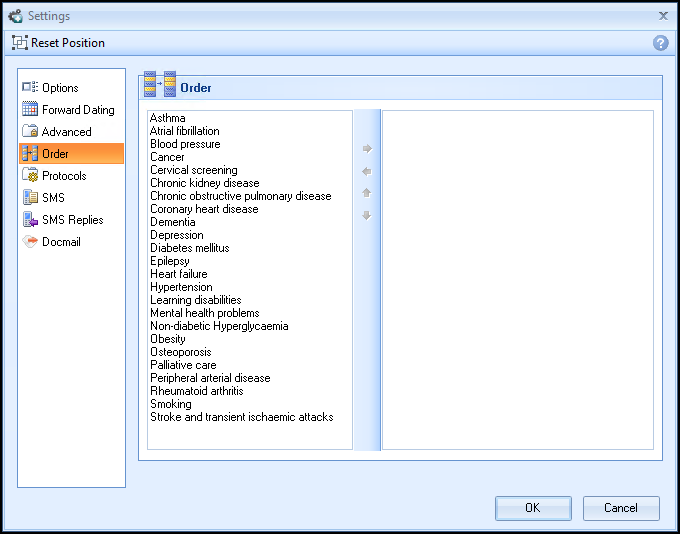Click the Docmail icon in sidebar
The width and height of the screenshot is (680, 534).
pyautogui.click(x=30, y=242)
